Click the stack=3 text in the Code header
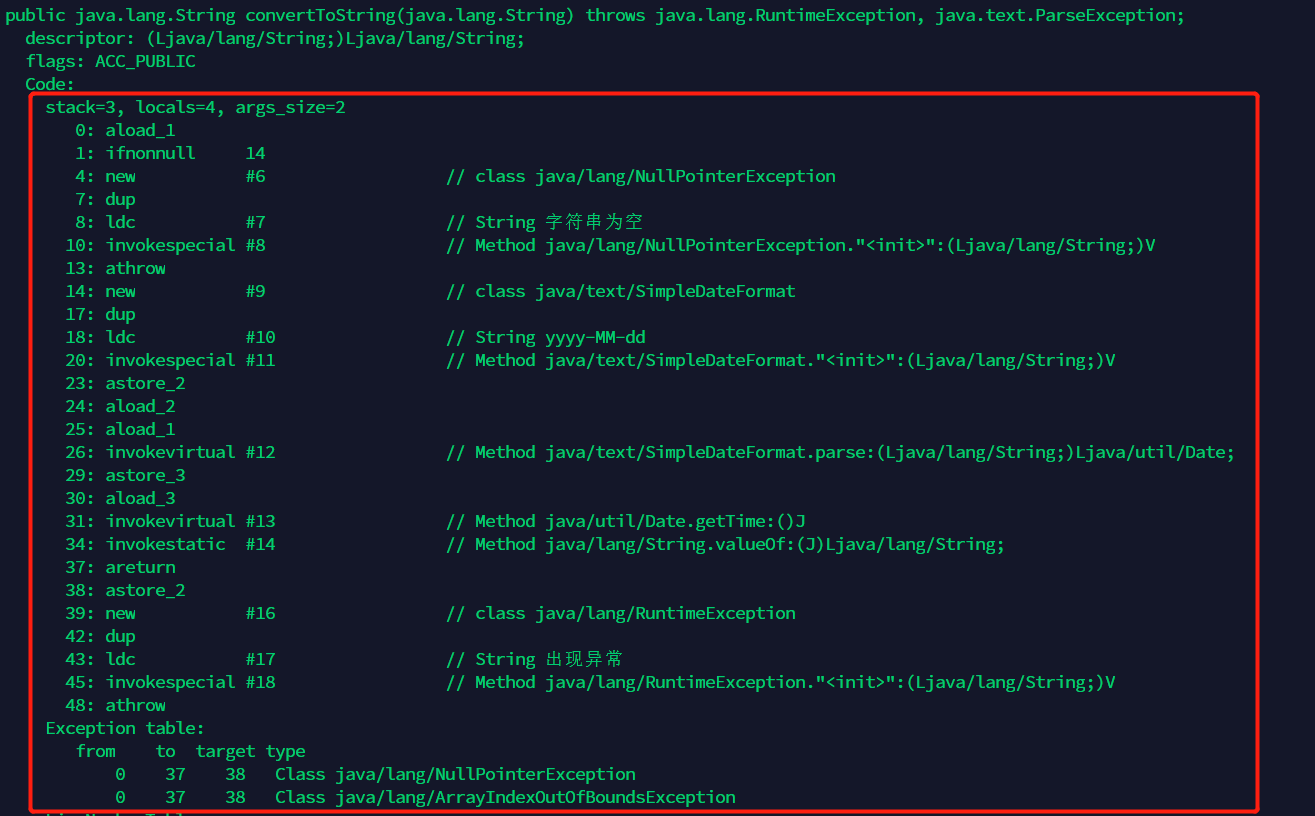1315x816 pixels. 80,107
